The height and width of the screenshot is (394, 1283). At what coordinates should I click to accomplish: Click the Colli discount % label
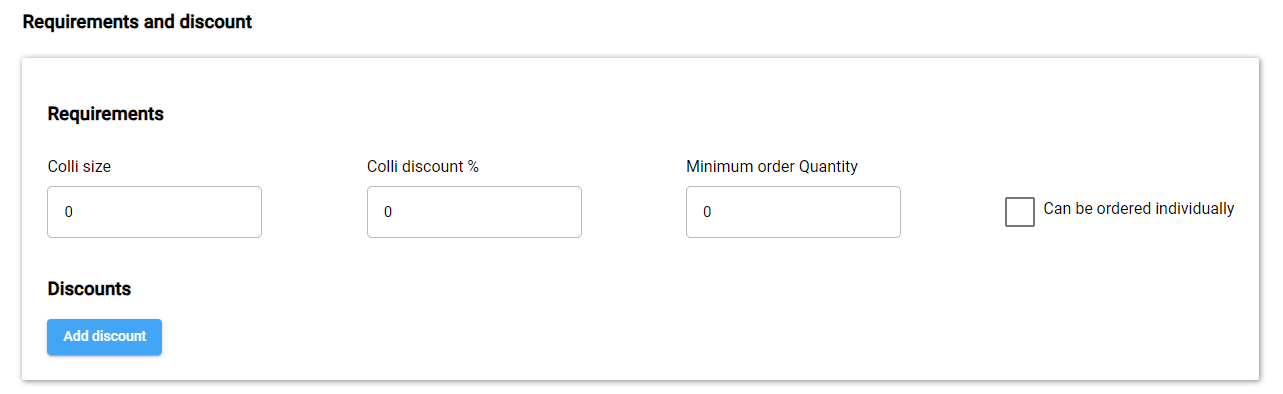click(423, 167)
